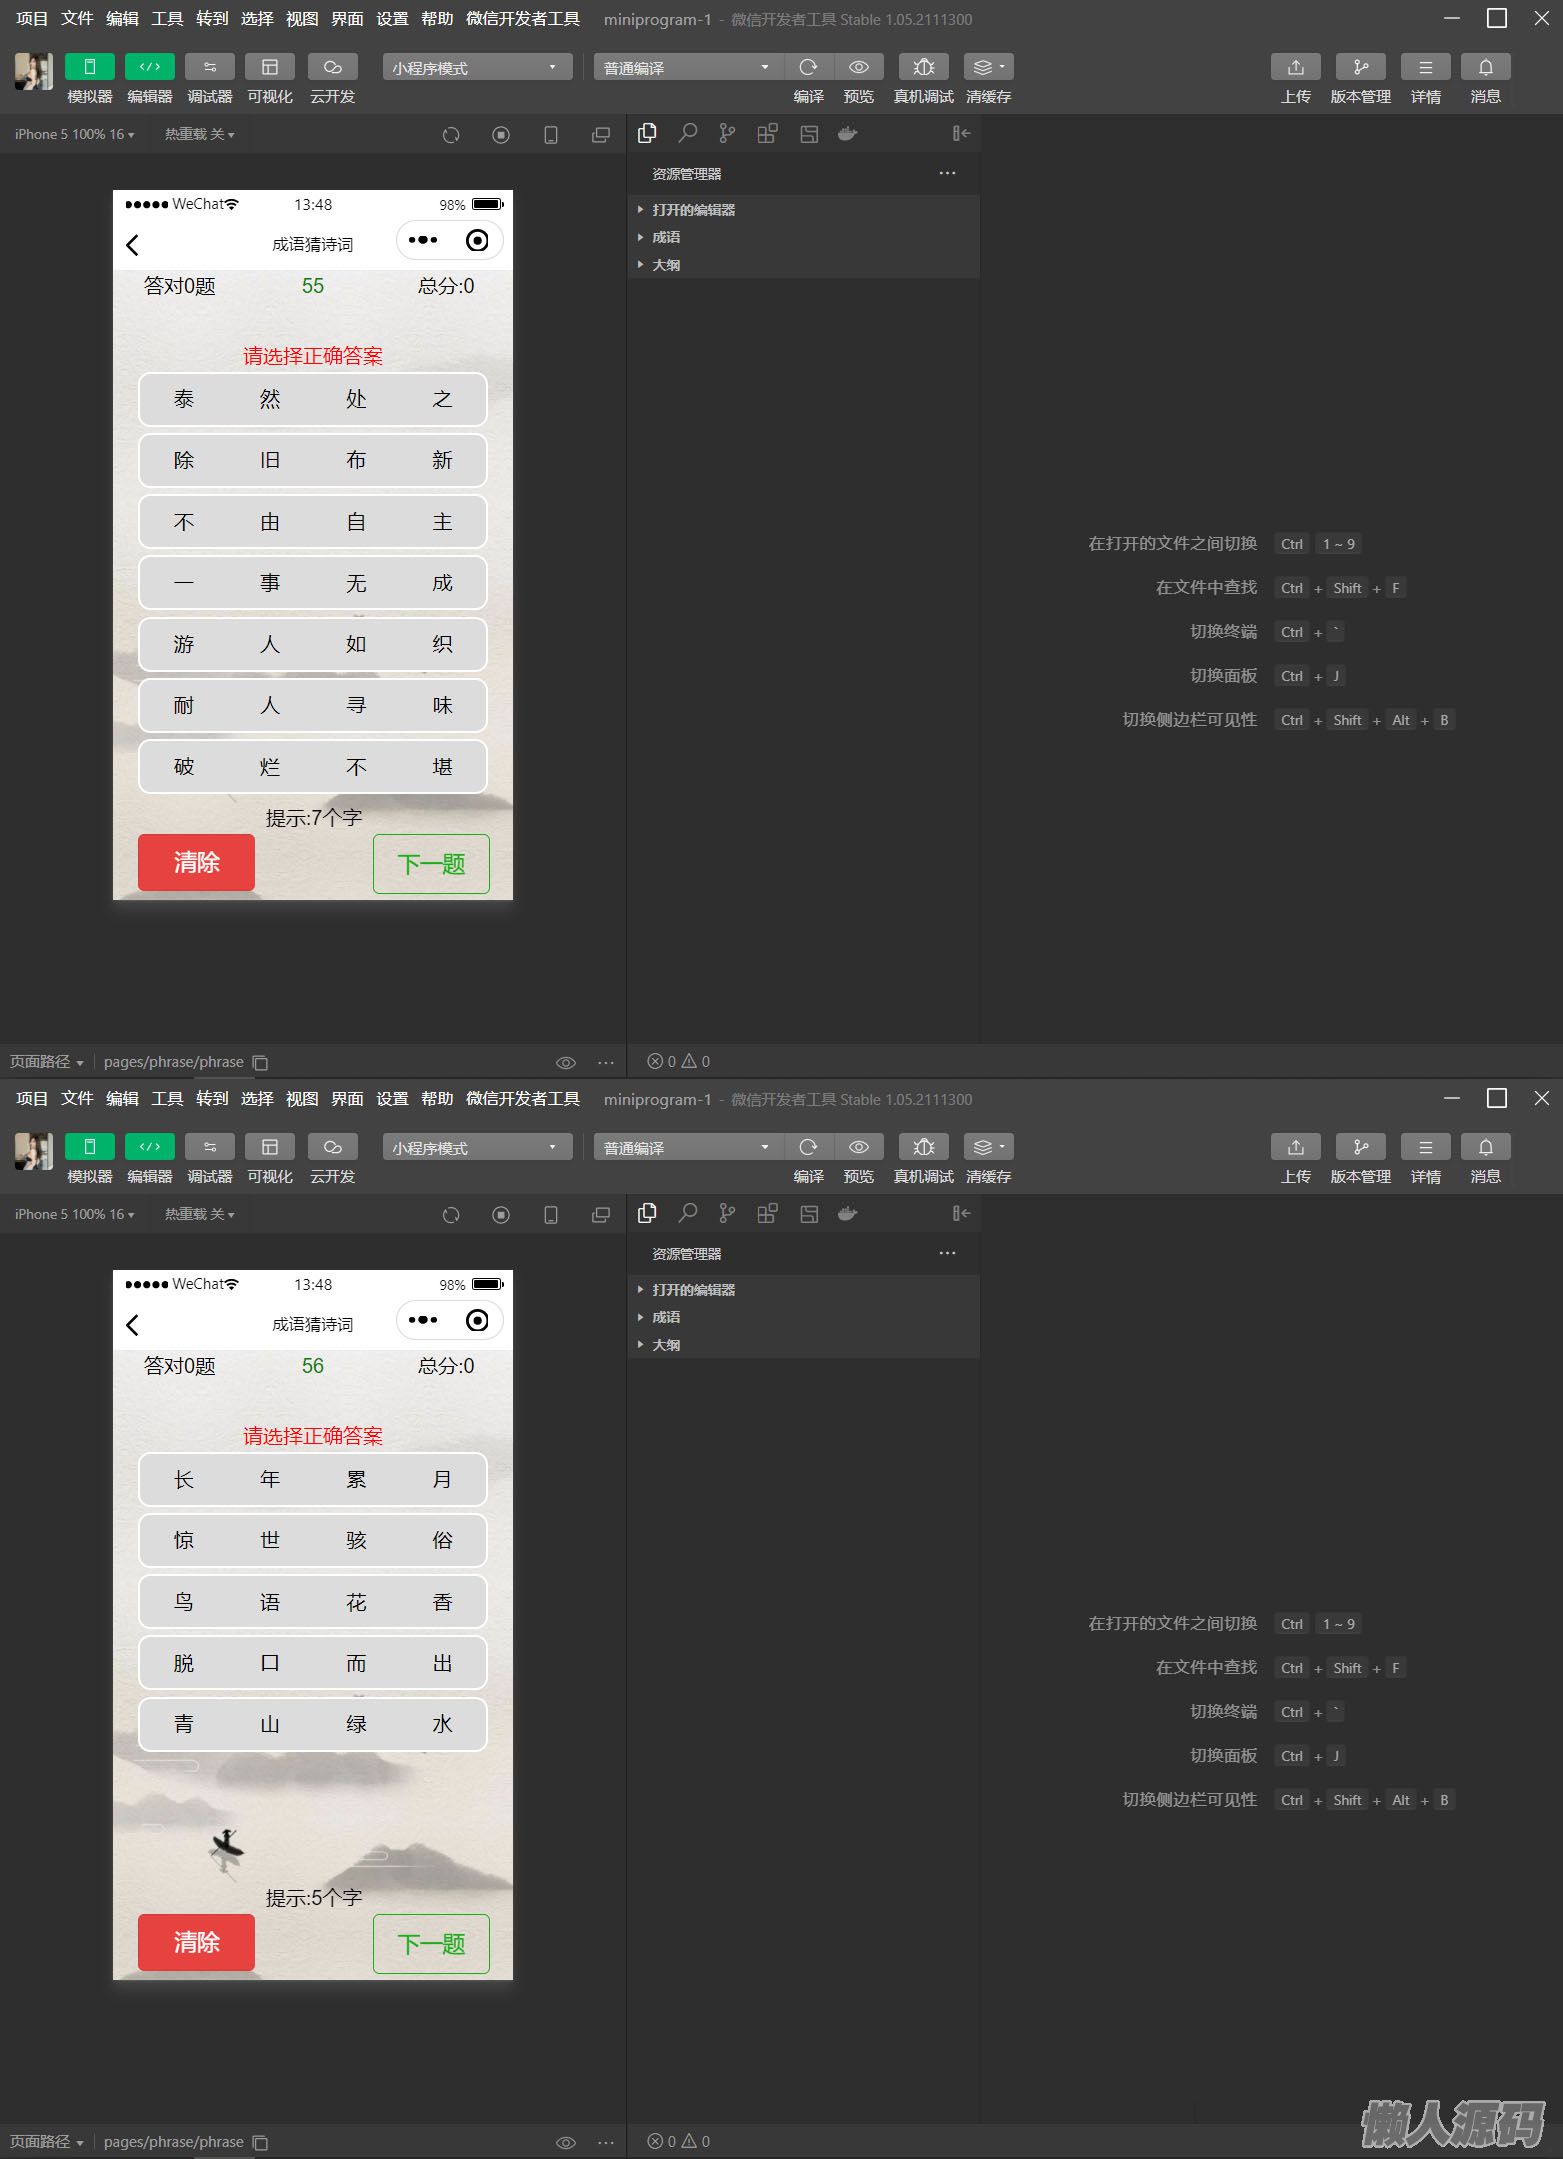Open 详情 details icon in upper window

point(1426,67)
